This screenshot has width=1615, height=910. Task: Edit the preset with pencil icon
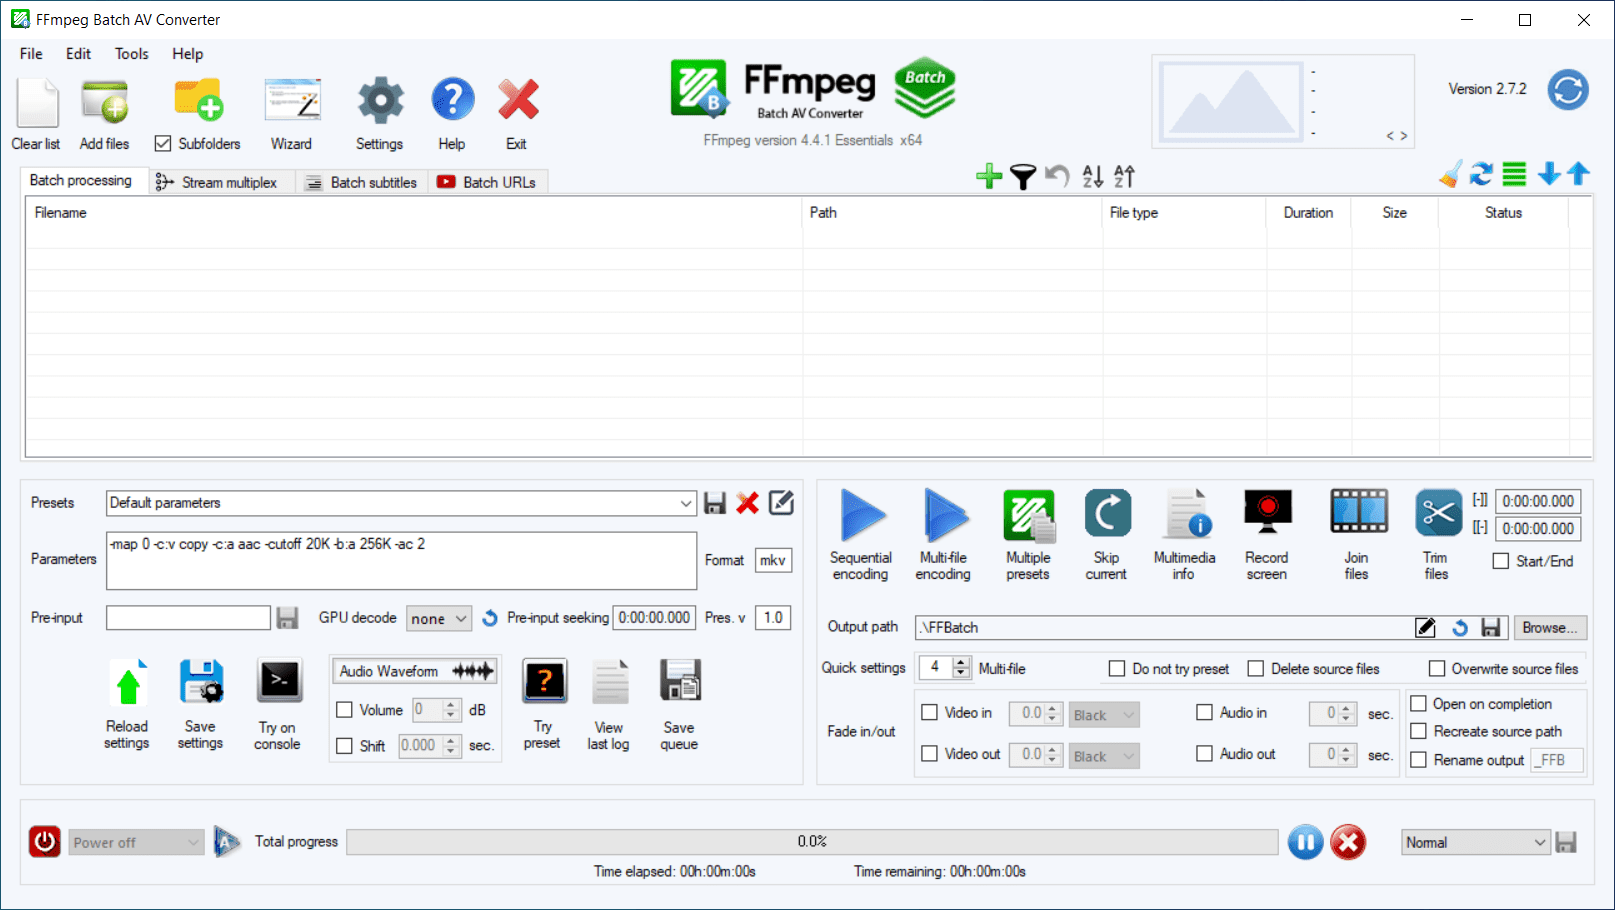pos(781,502)
